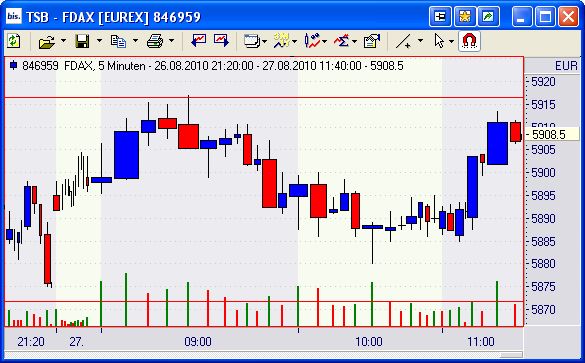Click the 11:00 time axis label

click(x=481, y=342)
